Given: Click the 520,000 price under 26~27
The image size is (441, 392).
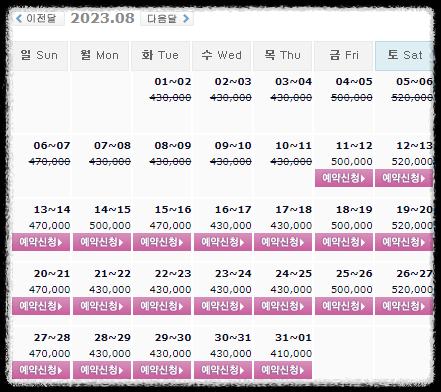Looking at the screenshot, I should click(x=412, y=290).
